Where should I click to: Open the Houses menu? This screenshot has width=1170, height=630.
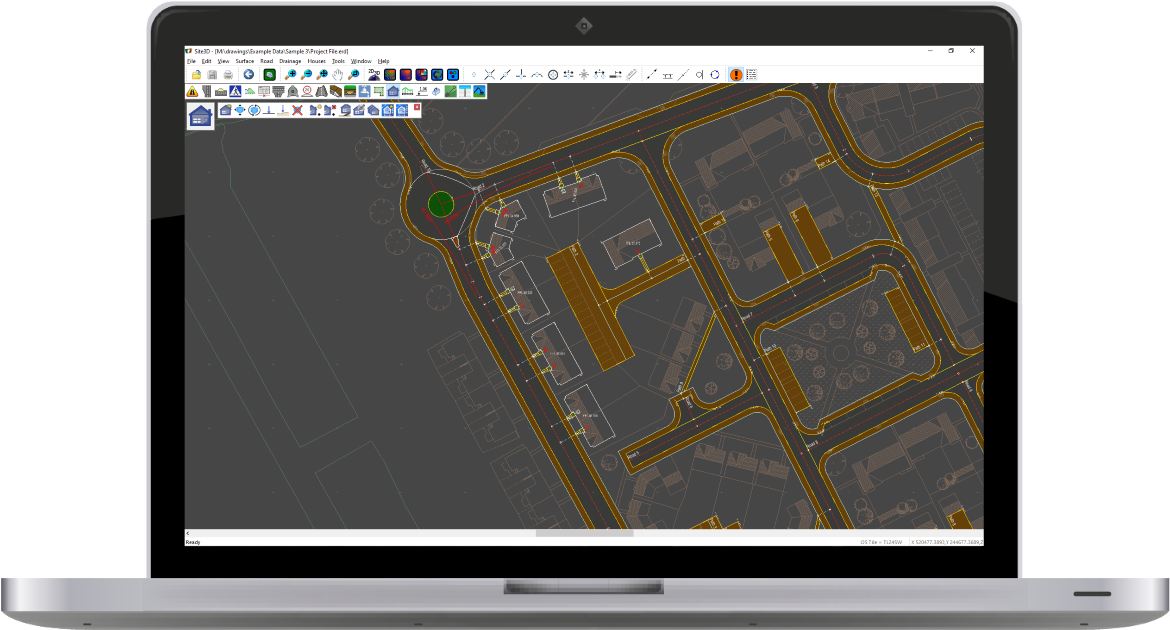coord(316,61)
